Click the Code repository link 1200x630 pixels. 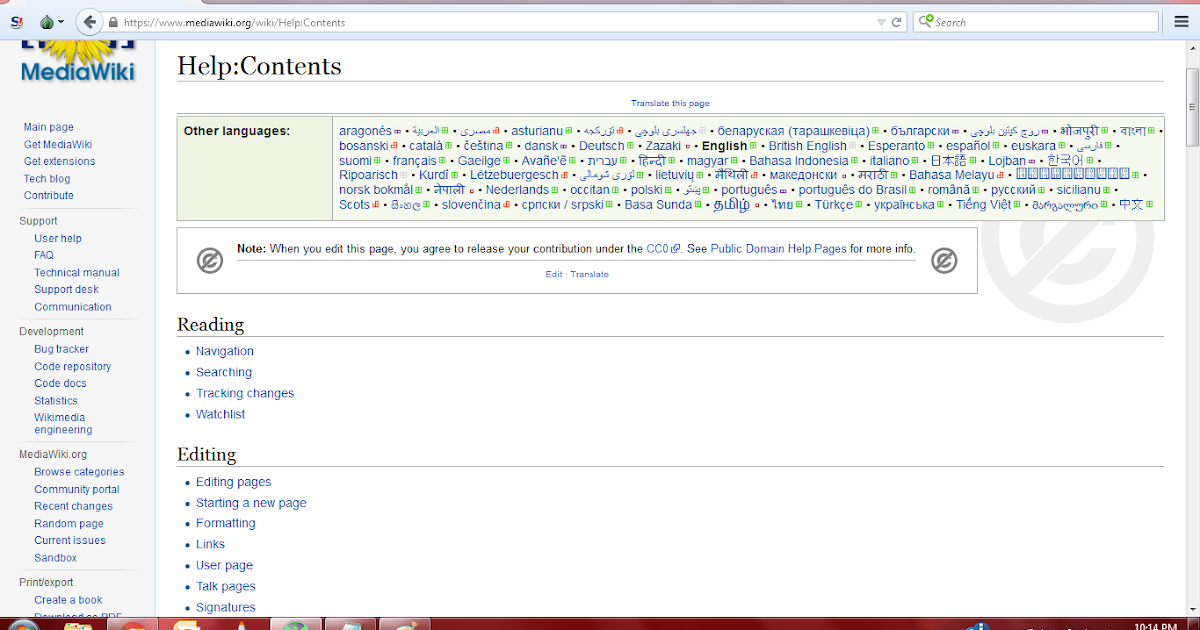point(73,366)
